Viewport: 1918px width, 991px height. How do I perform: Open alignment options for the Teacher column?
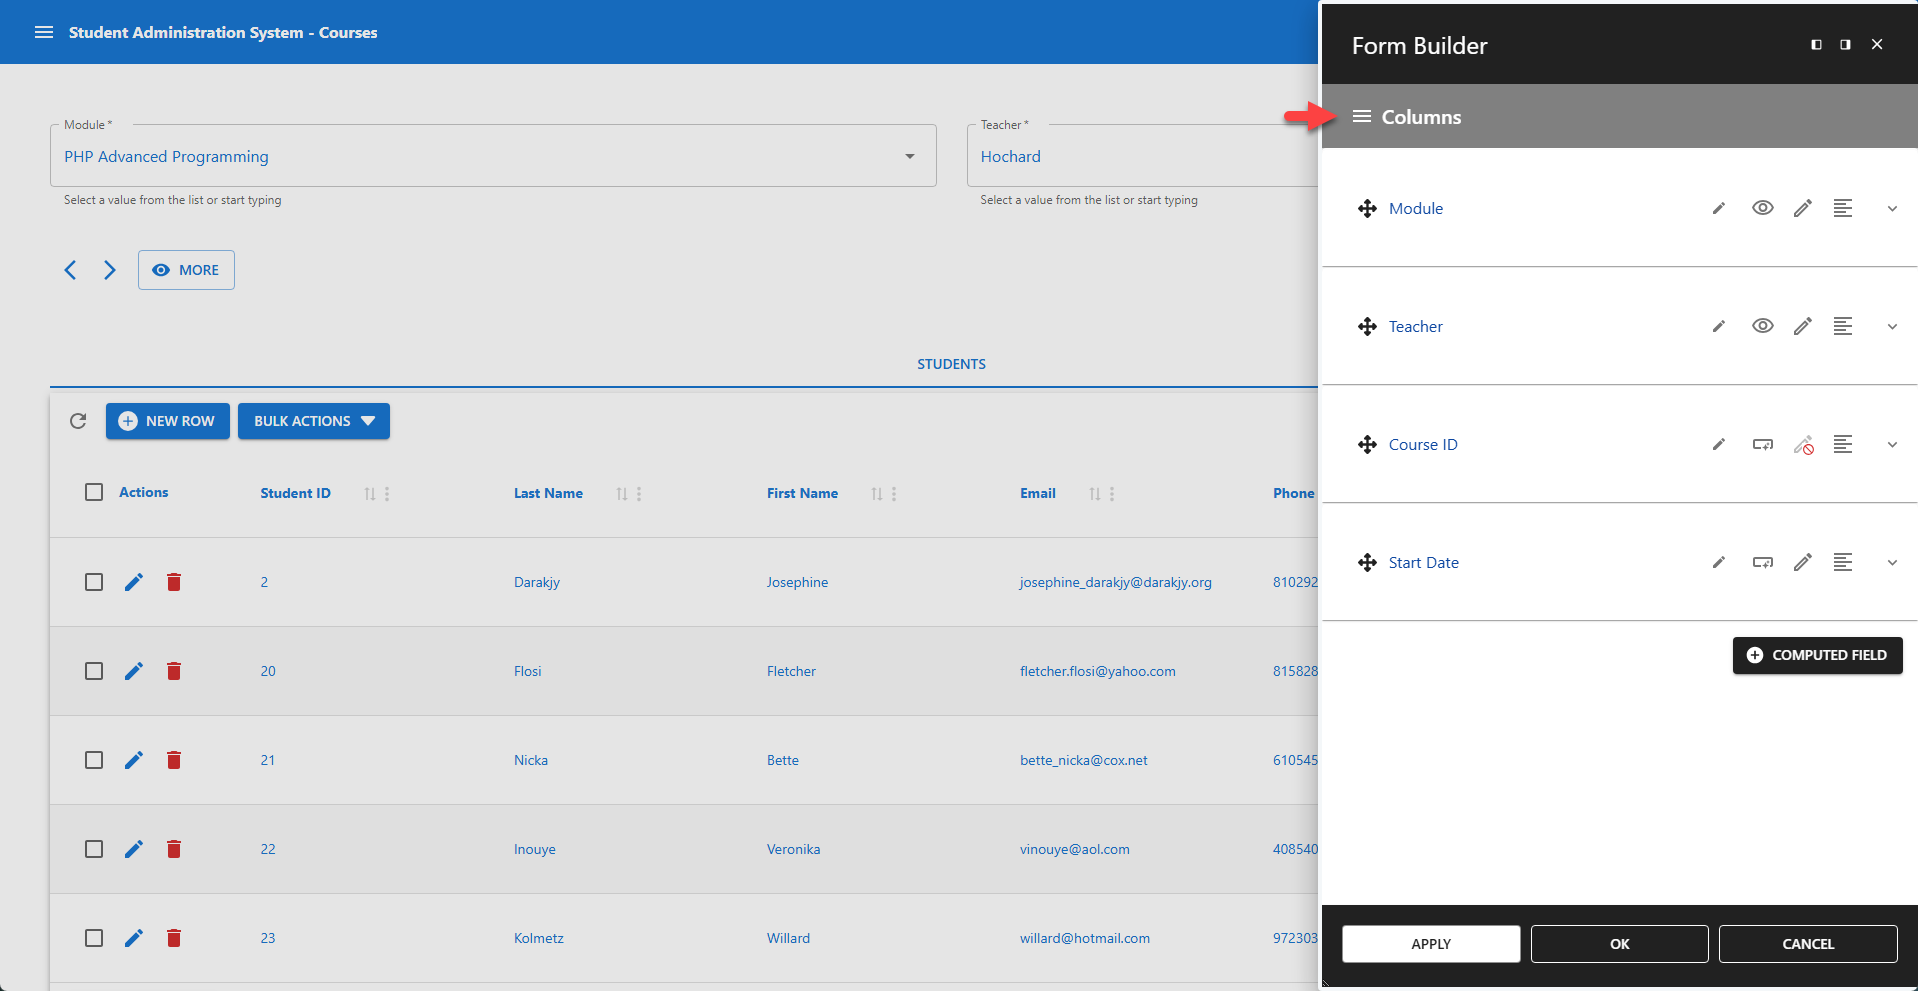(x=1844, y=326)
